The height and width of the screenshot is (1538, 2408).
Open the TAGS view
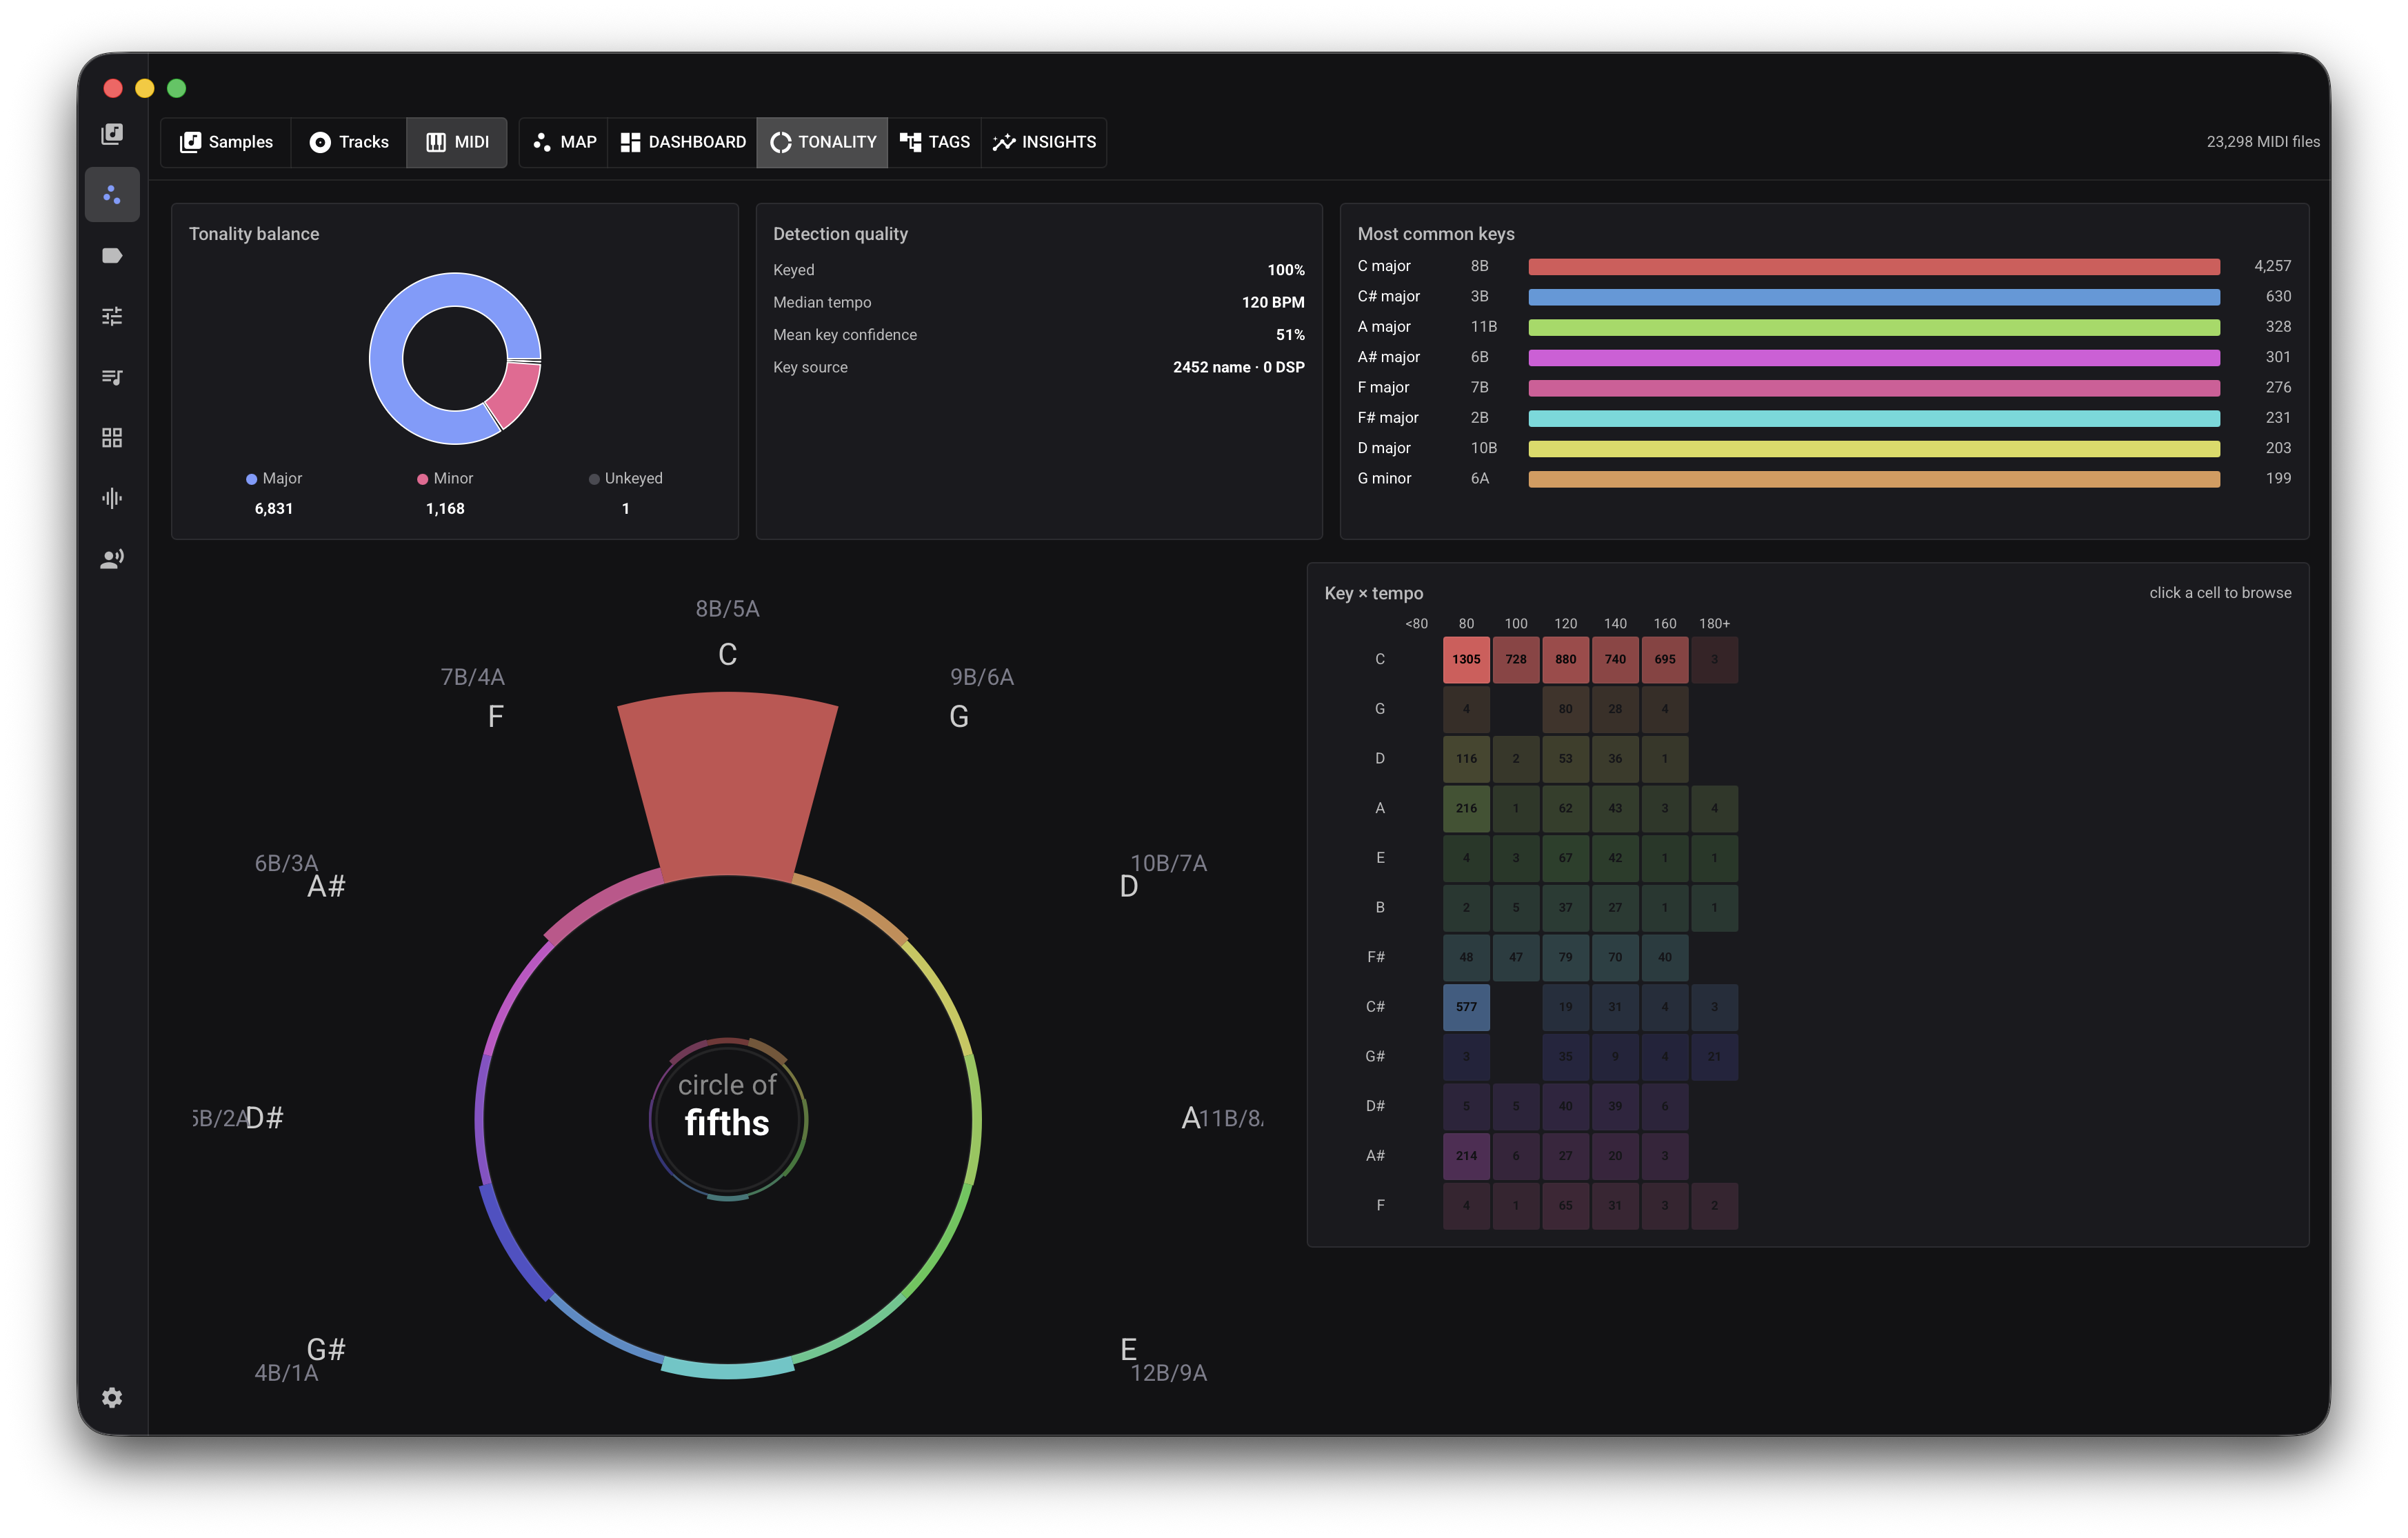tap(934, 142)
